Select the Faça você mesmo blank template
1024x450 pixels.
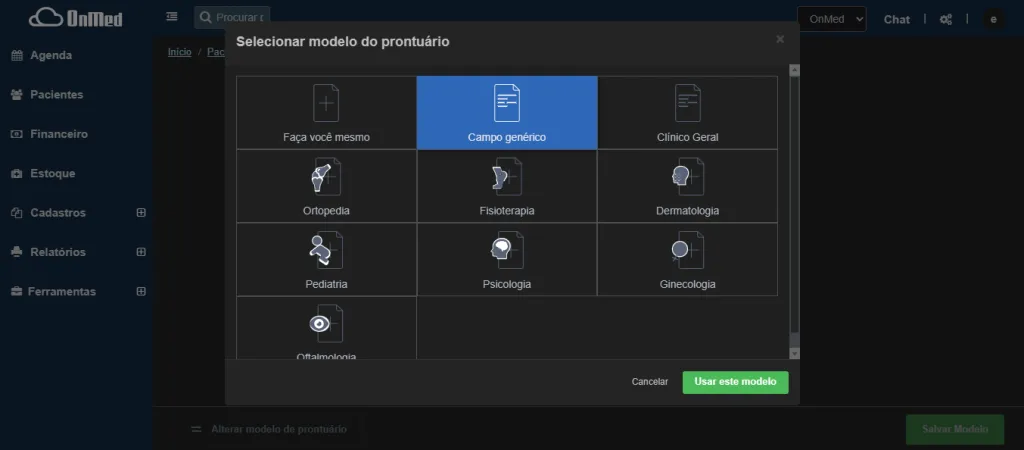click(326, 105)
